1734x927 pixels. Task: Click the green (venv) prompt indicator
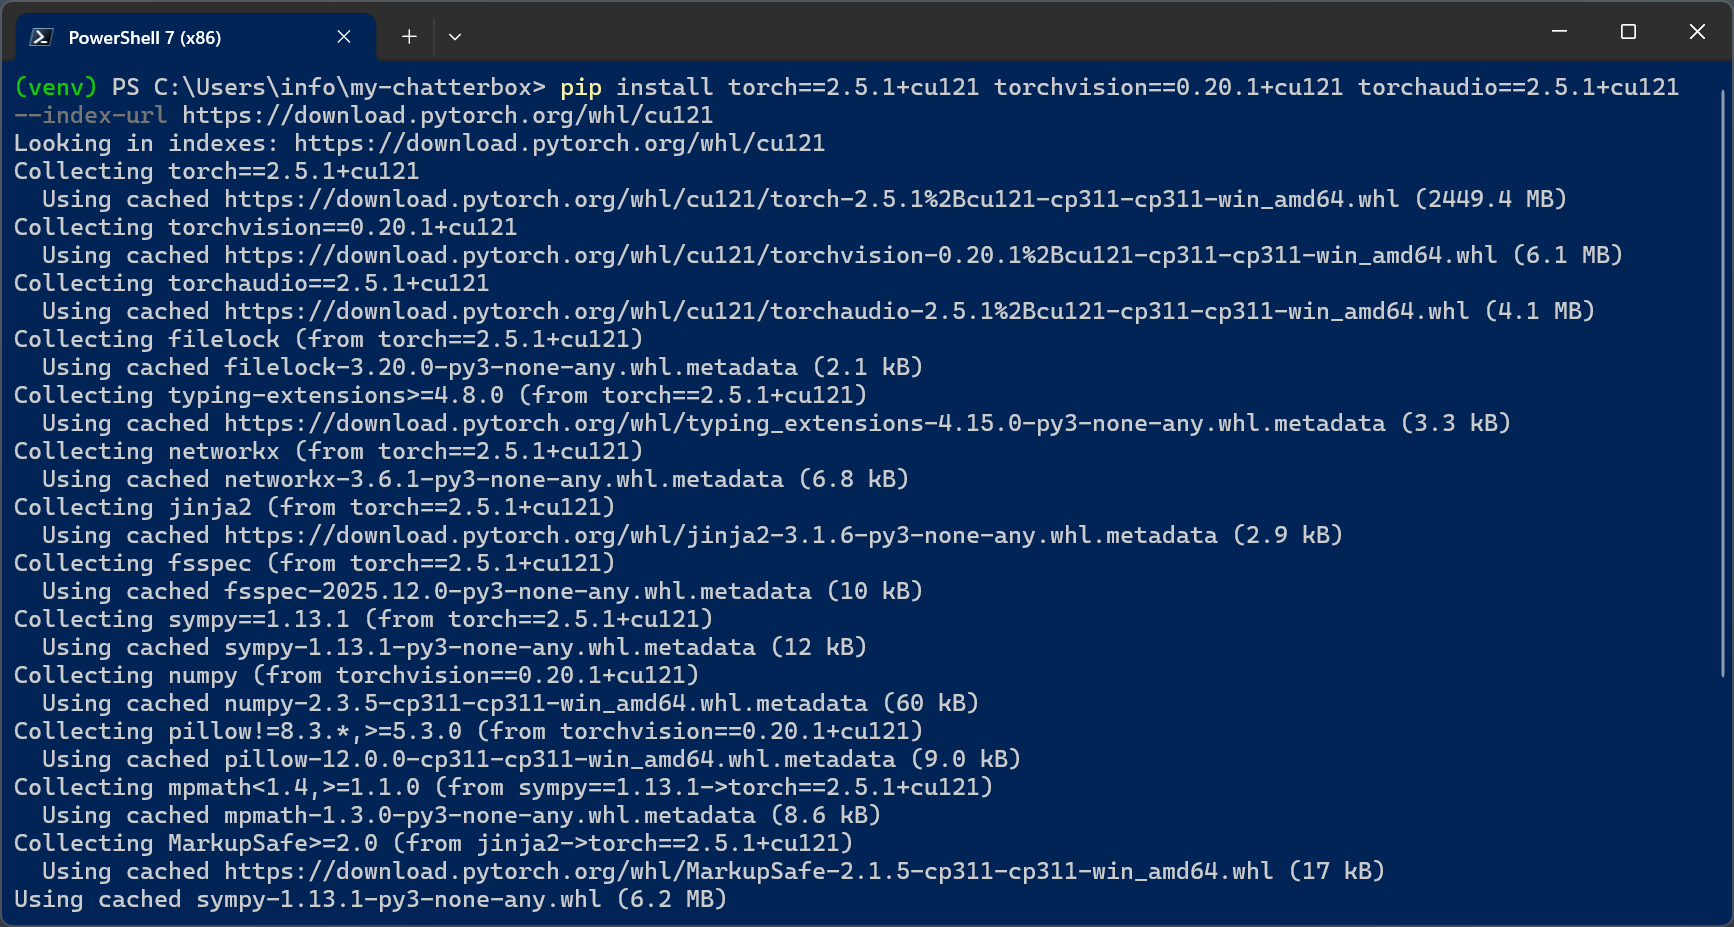click(55, 87)
